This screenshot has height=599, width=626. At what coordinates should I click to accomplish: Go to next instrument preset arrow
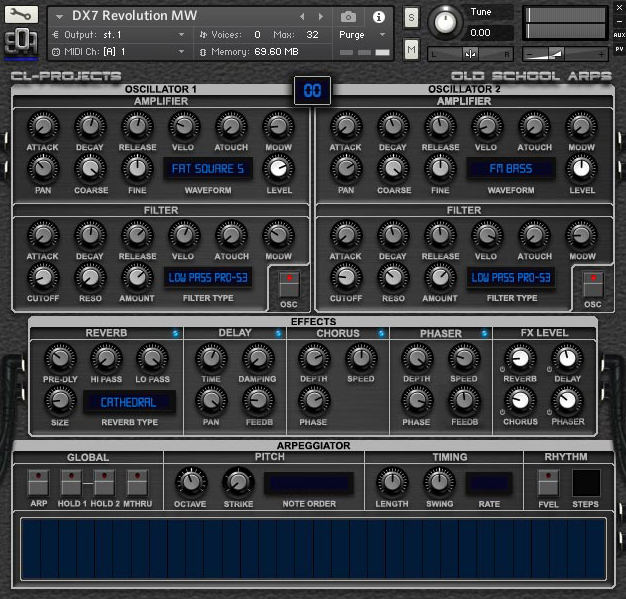tap(320, 17)
